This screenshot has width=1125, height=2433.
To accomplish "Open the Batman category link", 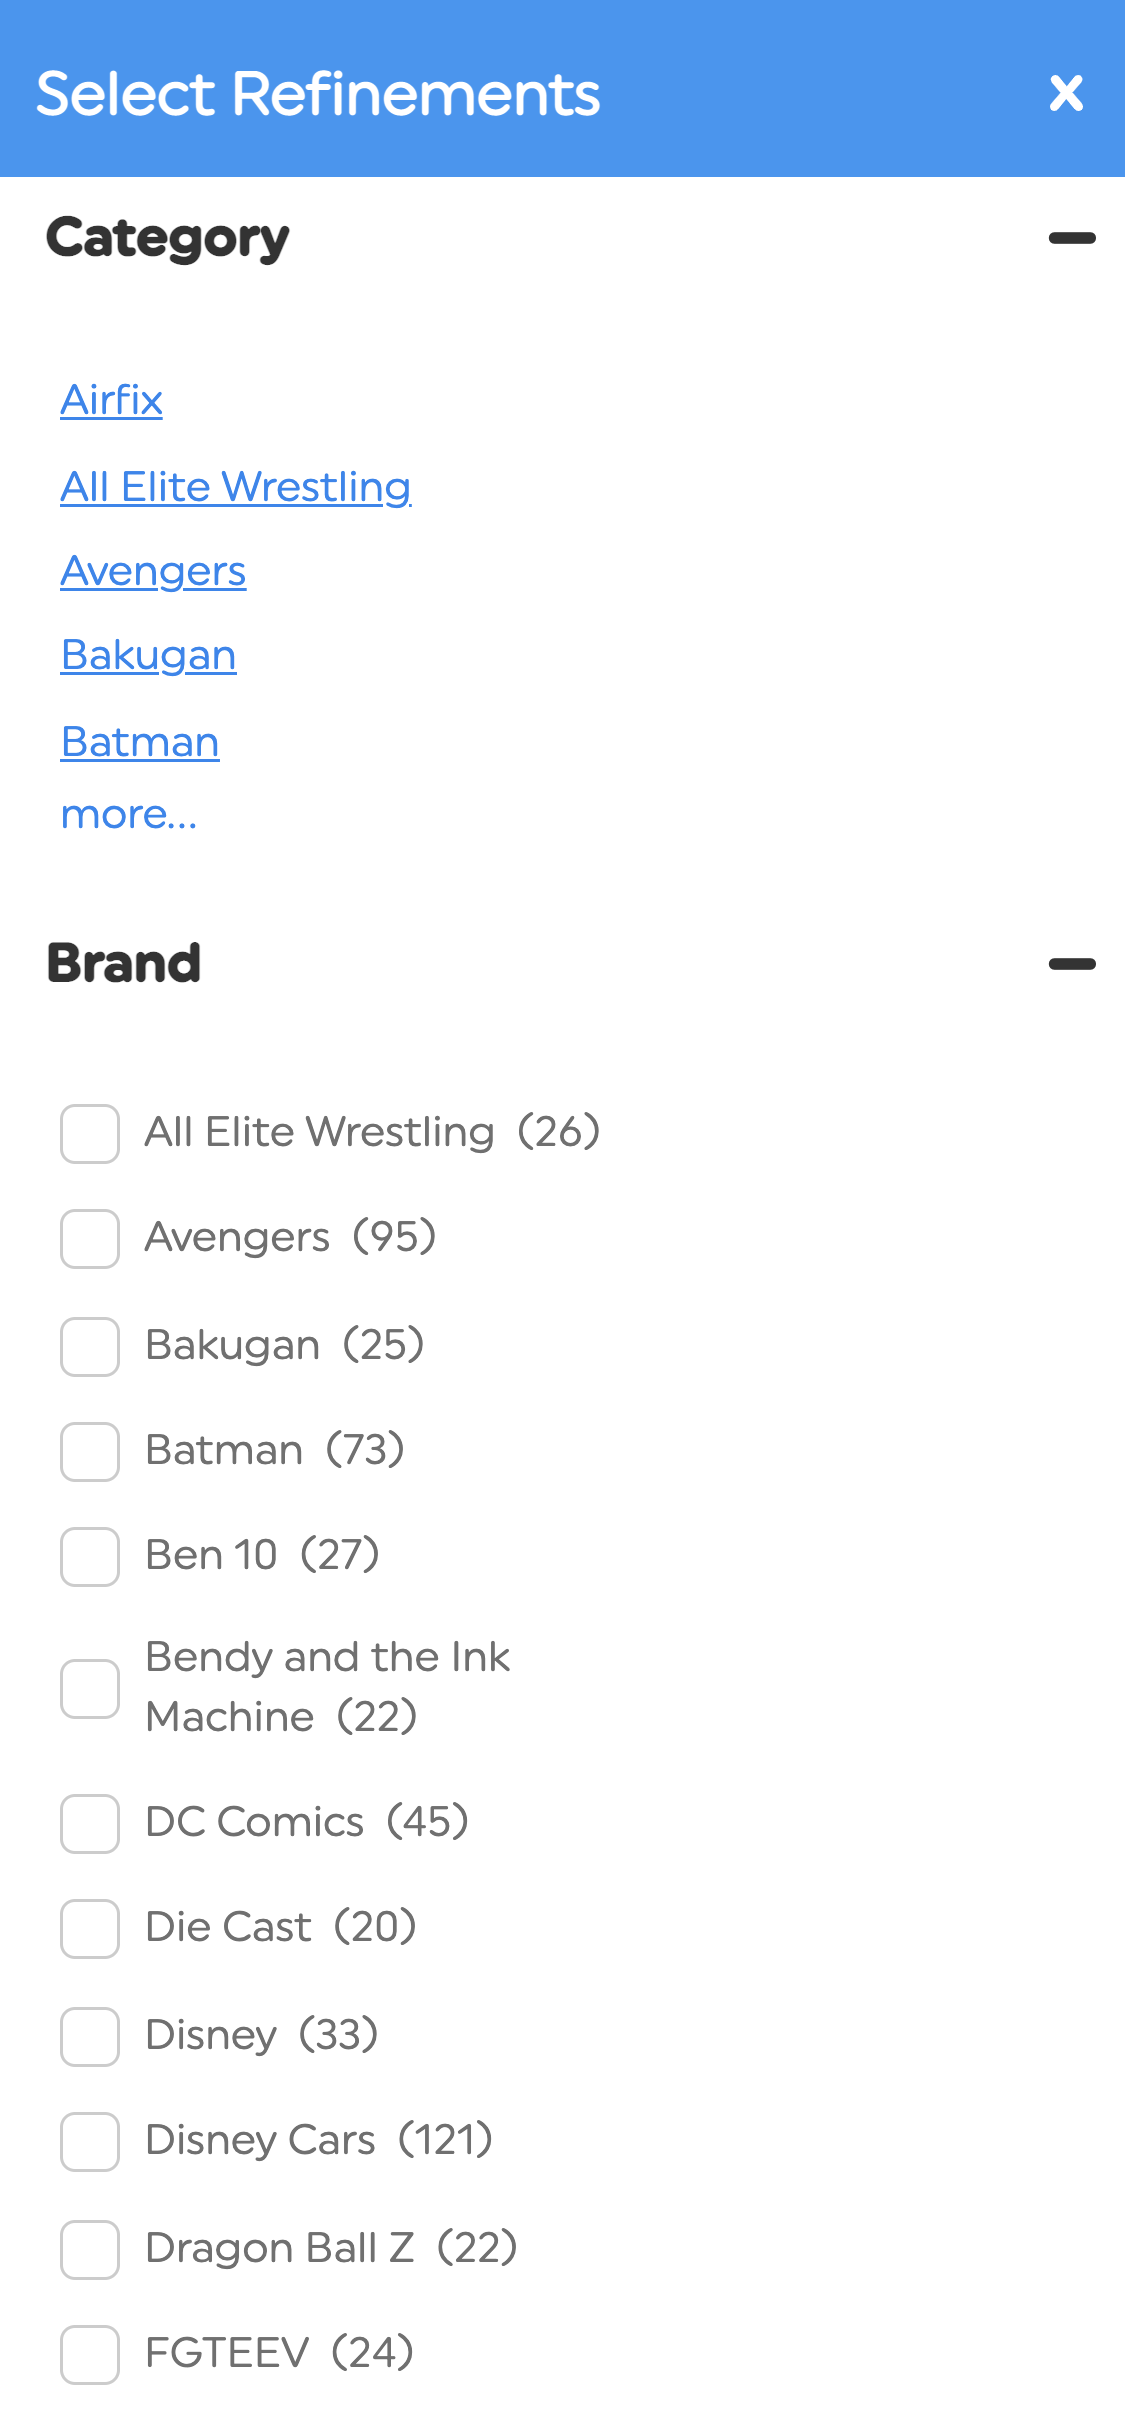I will click(140, 742).
